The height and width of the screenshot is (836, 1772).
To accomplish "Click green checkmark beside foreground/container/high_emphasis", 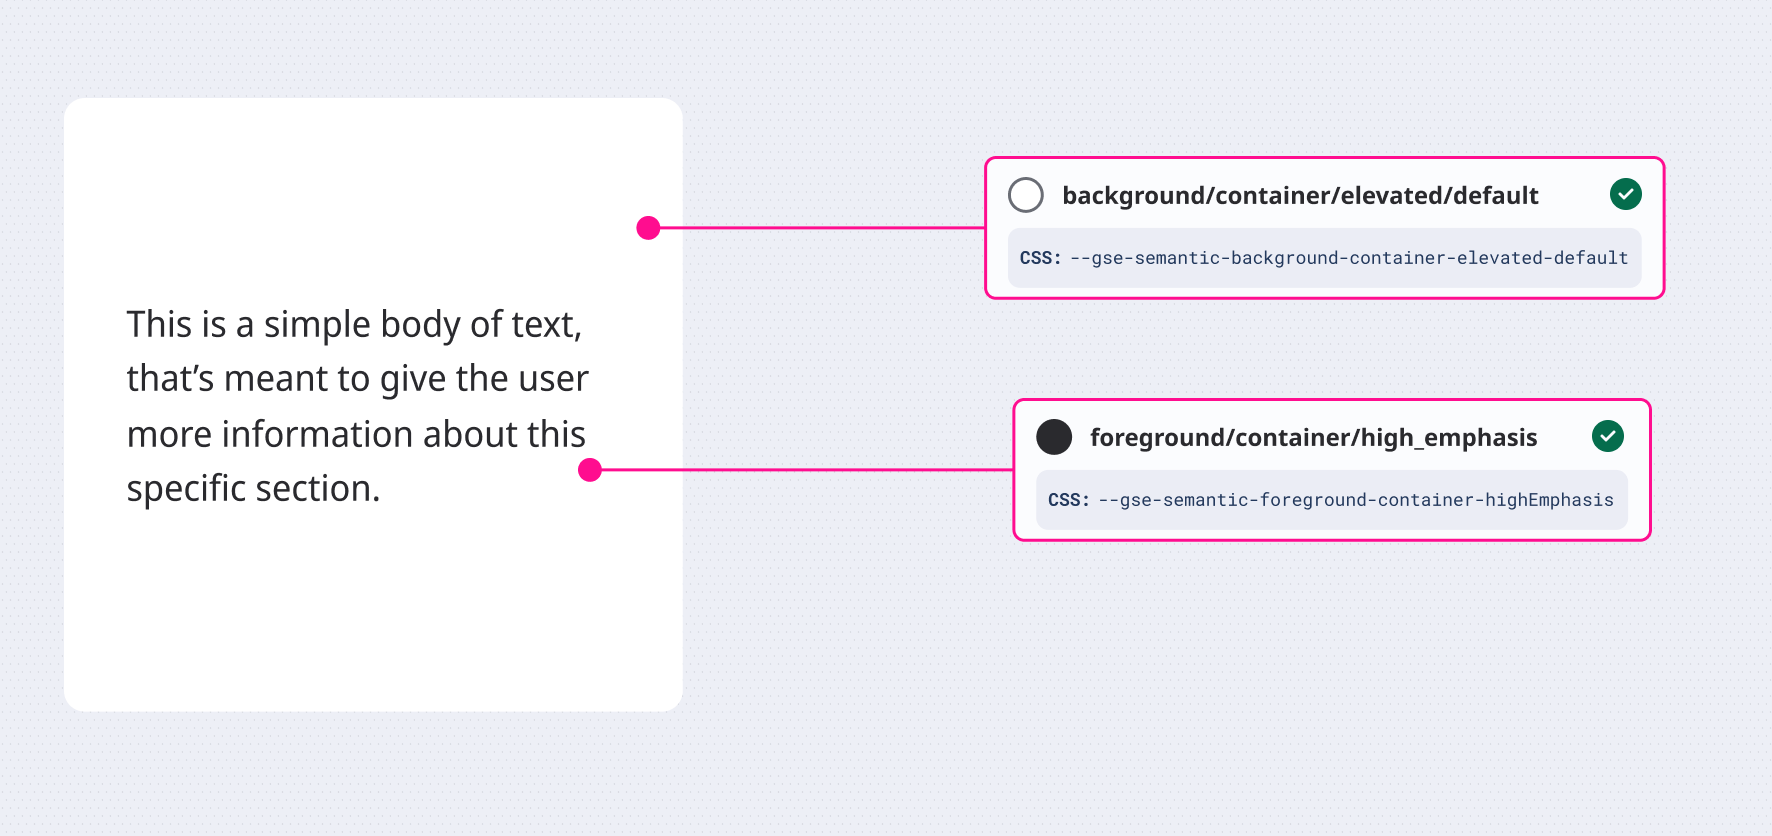I will [x=1608, y=436].
